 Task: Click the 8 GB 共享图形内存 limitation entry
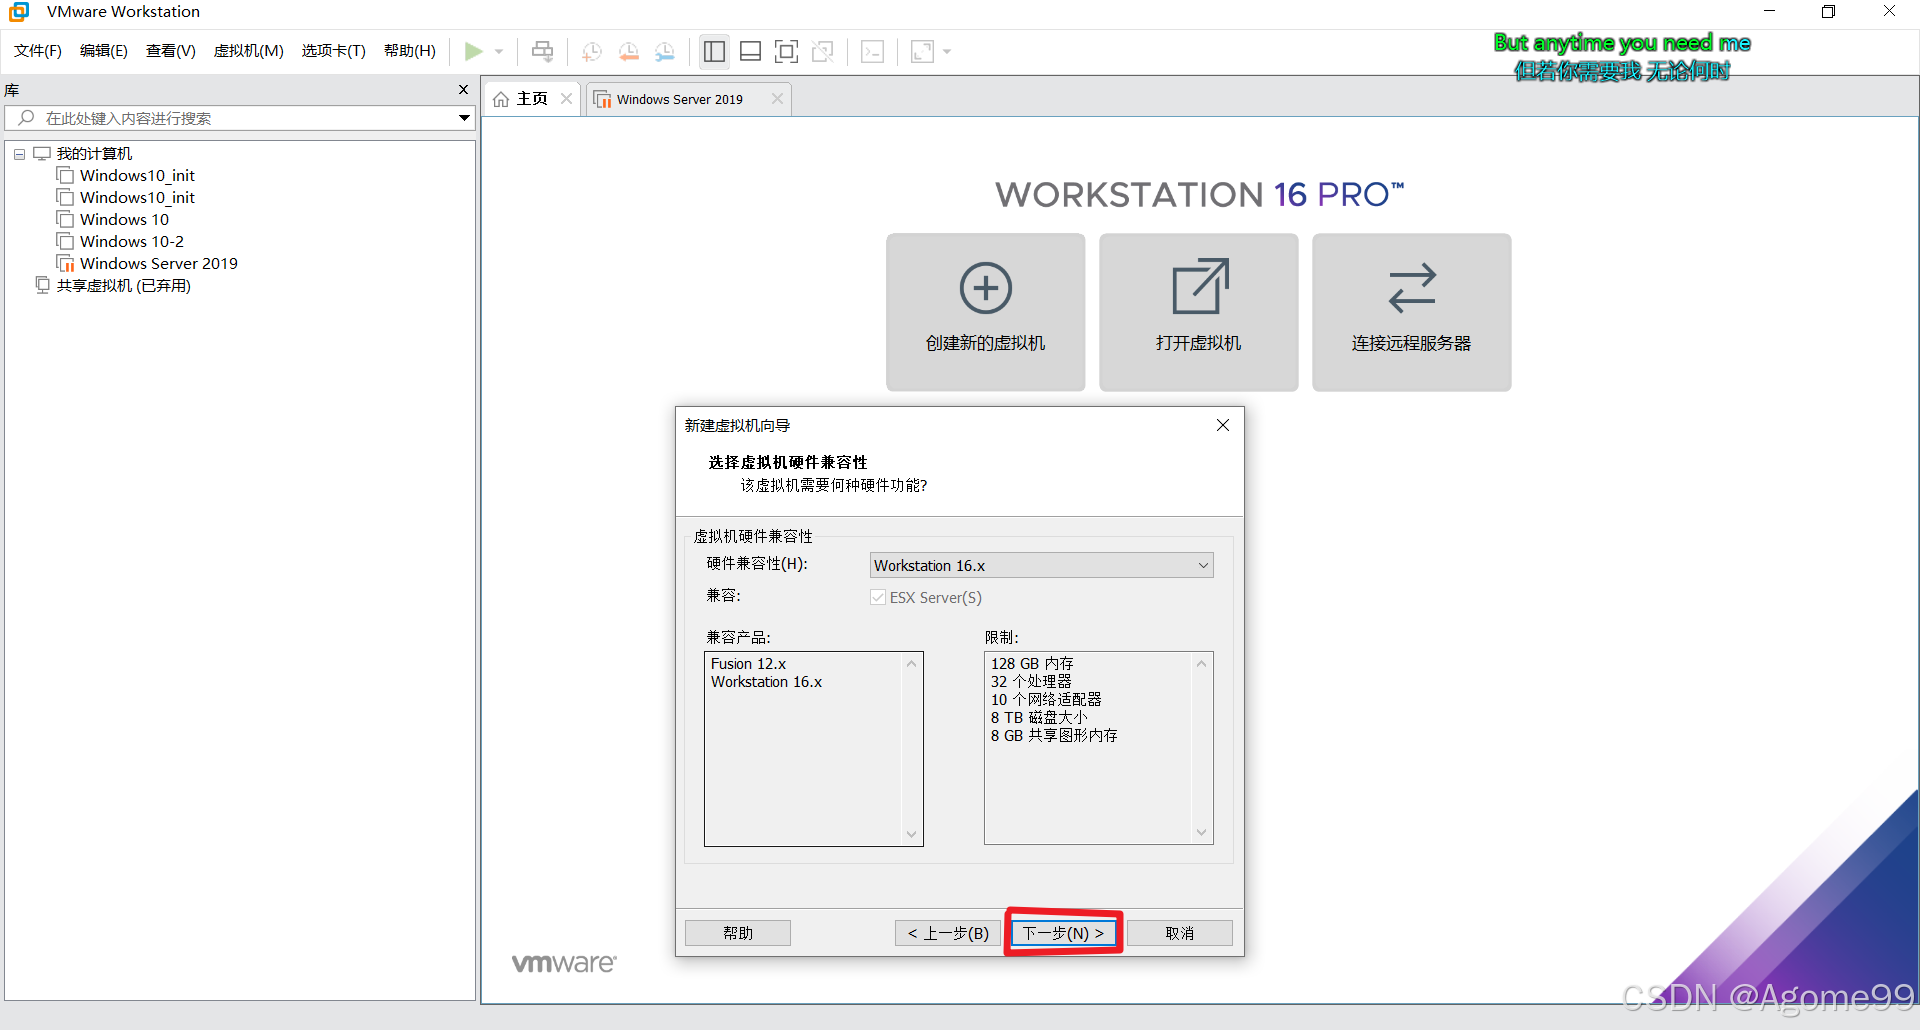[1054, 736]
